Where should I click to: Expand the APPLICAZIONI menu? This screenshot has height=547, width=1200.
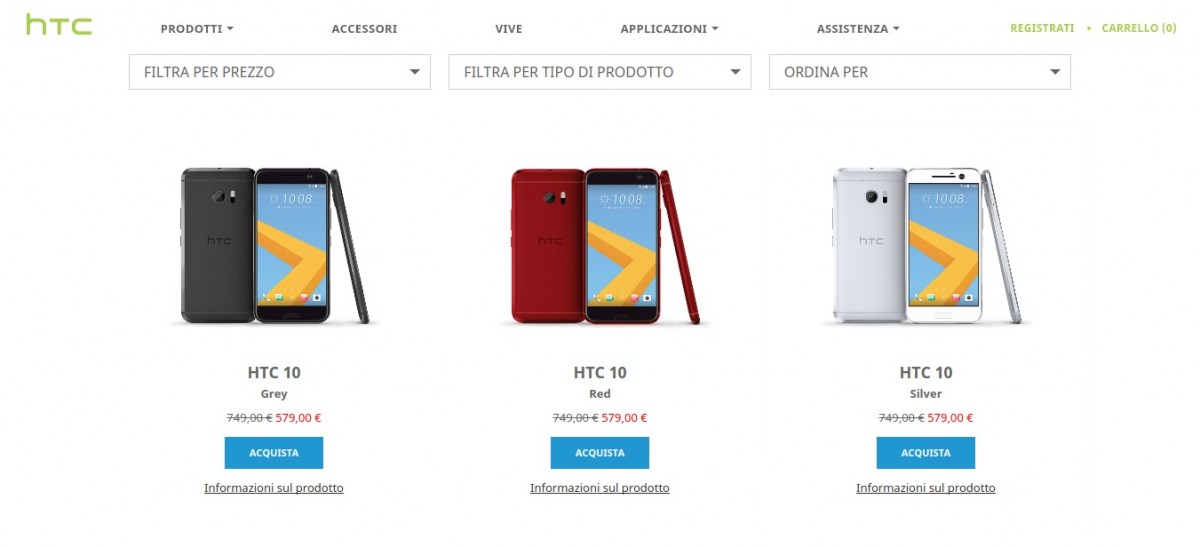669,29
